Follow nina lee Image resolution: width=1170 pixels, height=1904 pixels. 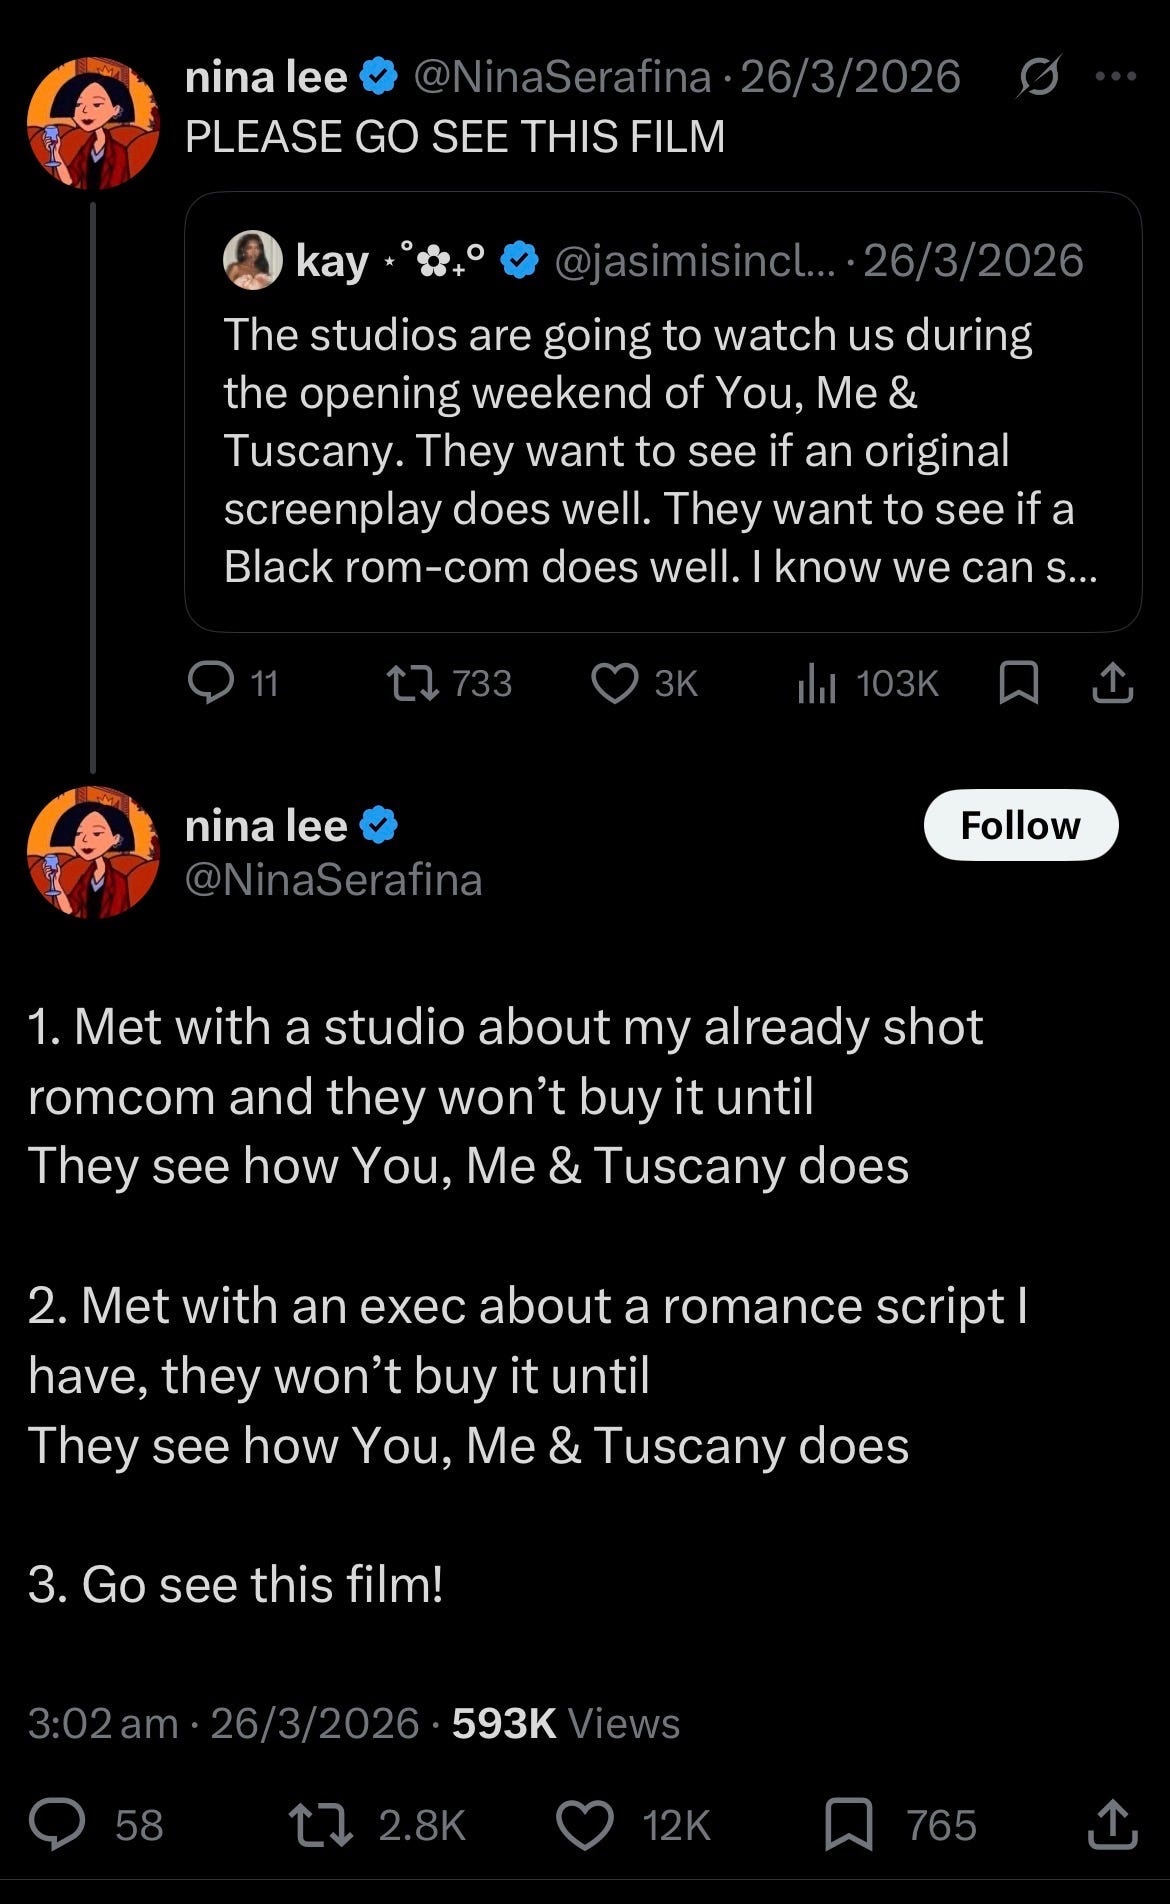tap(1020, 825)
